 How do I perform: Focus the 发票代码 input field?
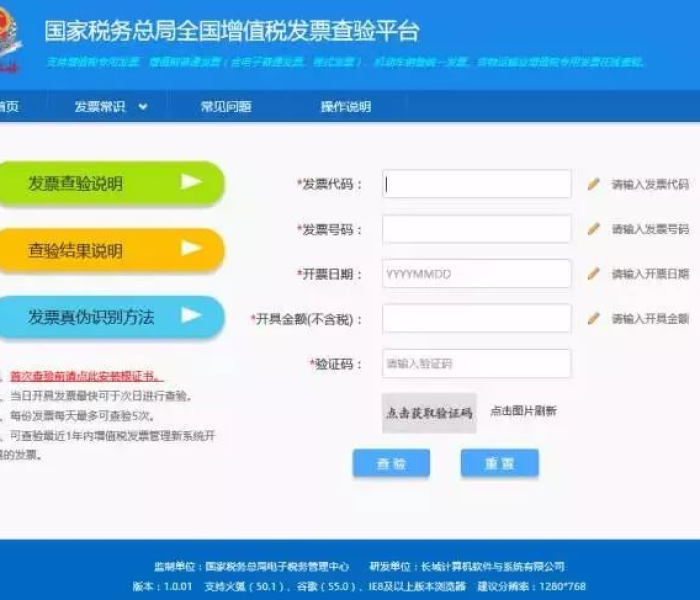(x=477, y=184)
